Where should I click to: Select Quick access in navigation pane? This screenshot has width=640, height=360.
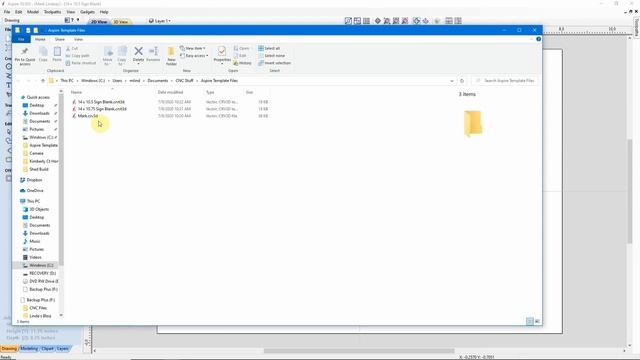coord(38,97)
